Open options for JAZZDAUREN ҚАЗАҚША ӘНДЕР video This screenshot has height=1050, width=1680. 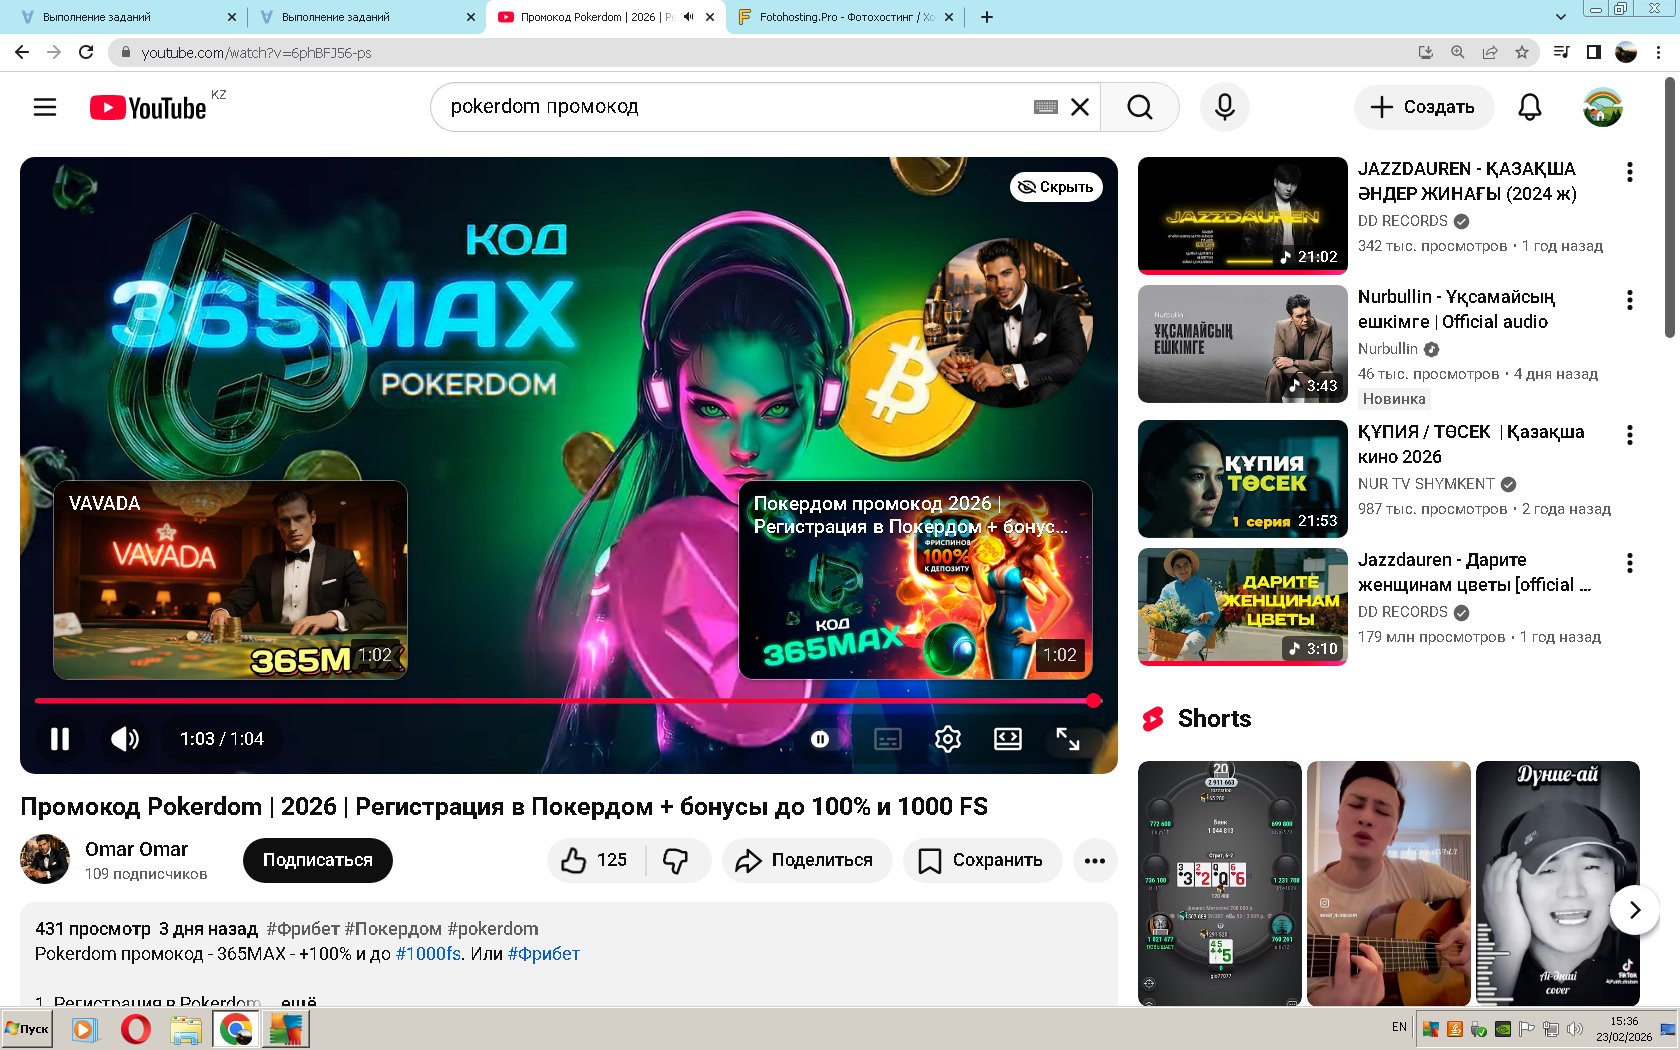coord(1630,172)
